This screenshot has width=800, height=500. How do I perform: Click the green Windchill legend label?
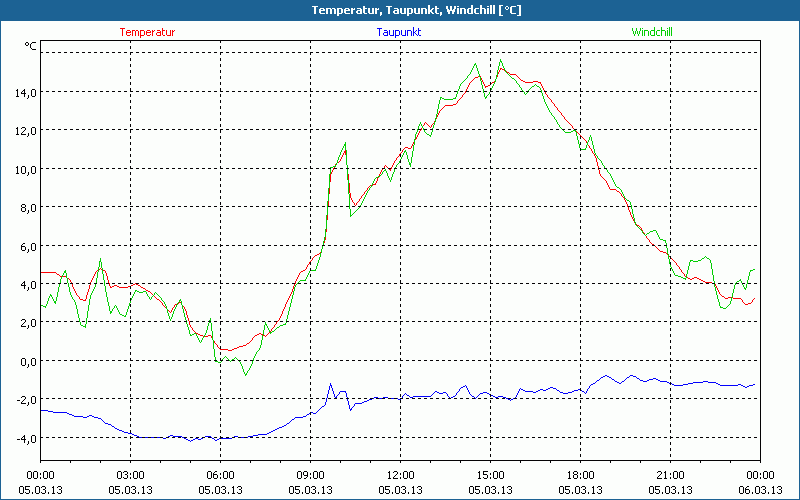pyautogui.click(x=652, y=32)
